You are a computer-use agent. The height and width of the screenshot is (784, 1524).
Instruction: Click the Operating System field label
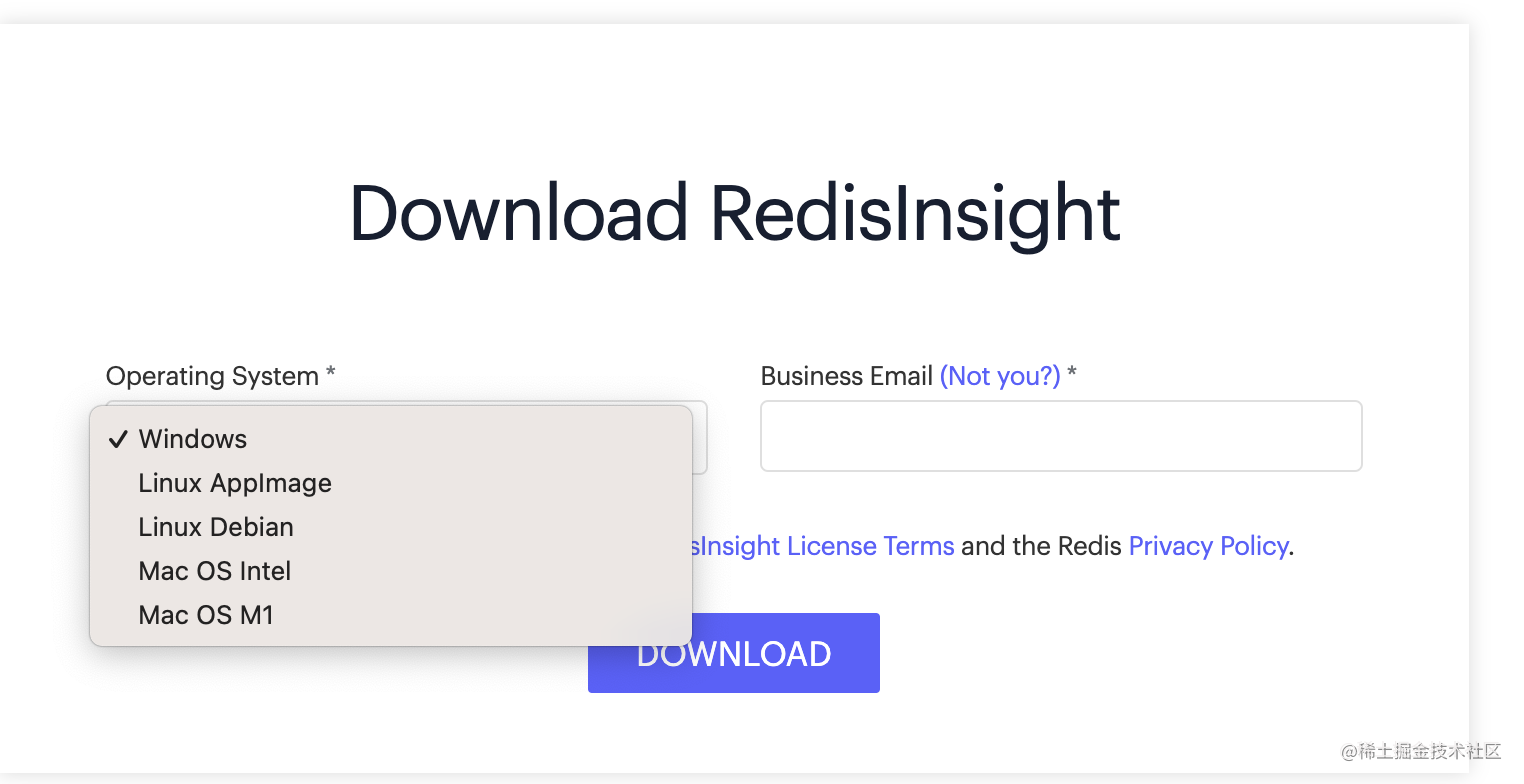pos(212,376)
